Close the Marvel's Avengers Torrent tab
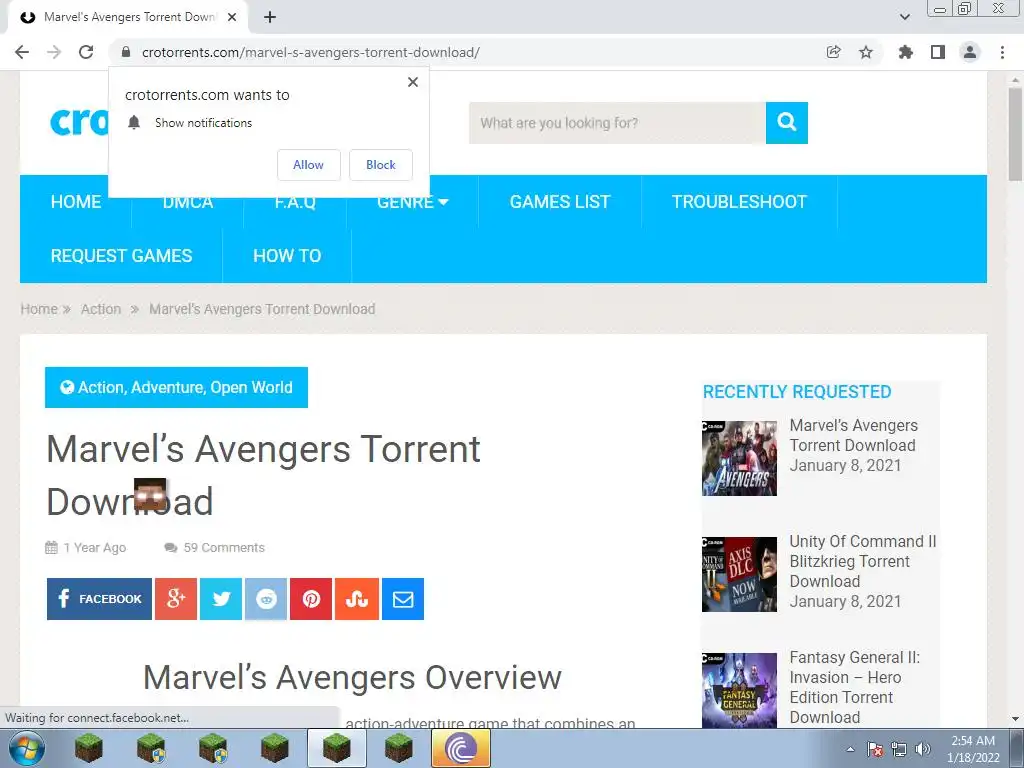 point(232,17)
